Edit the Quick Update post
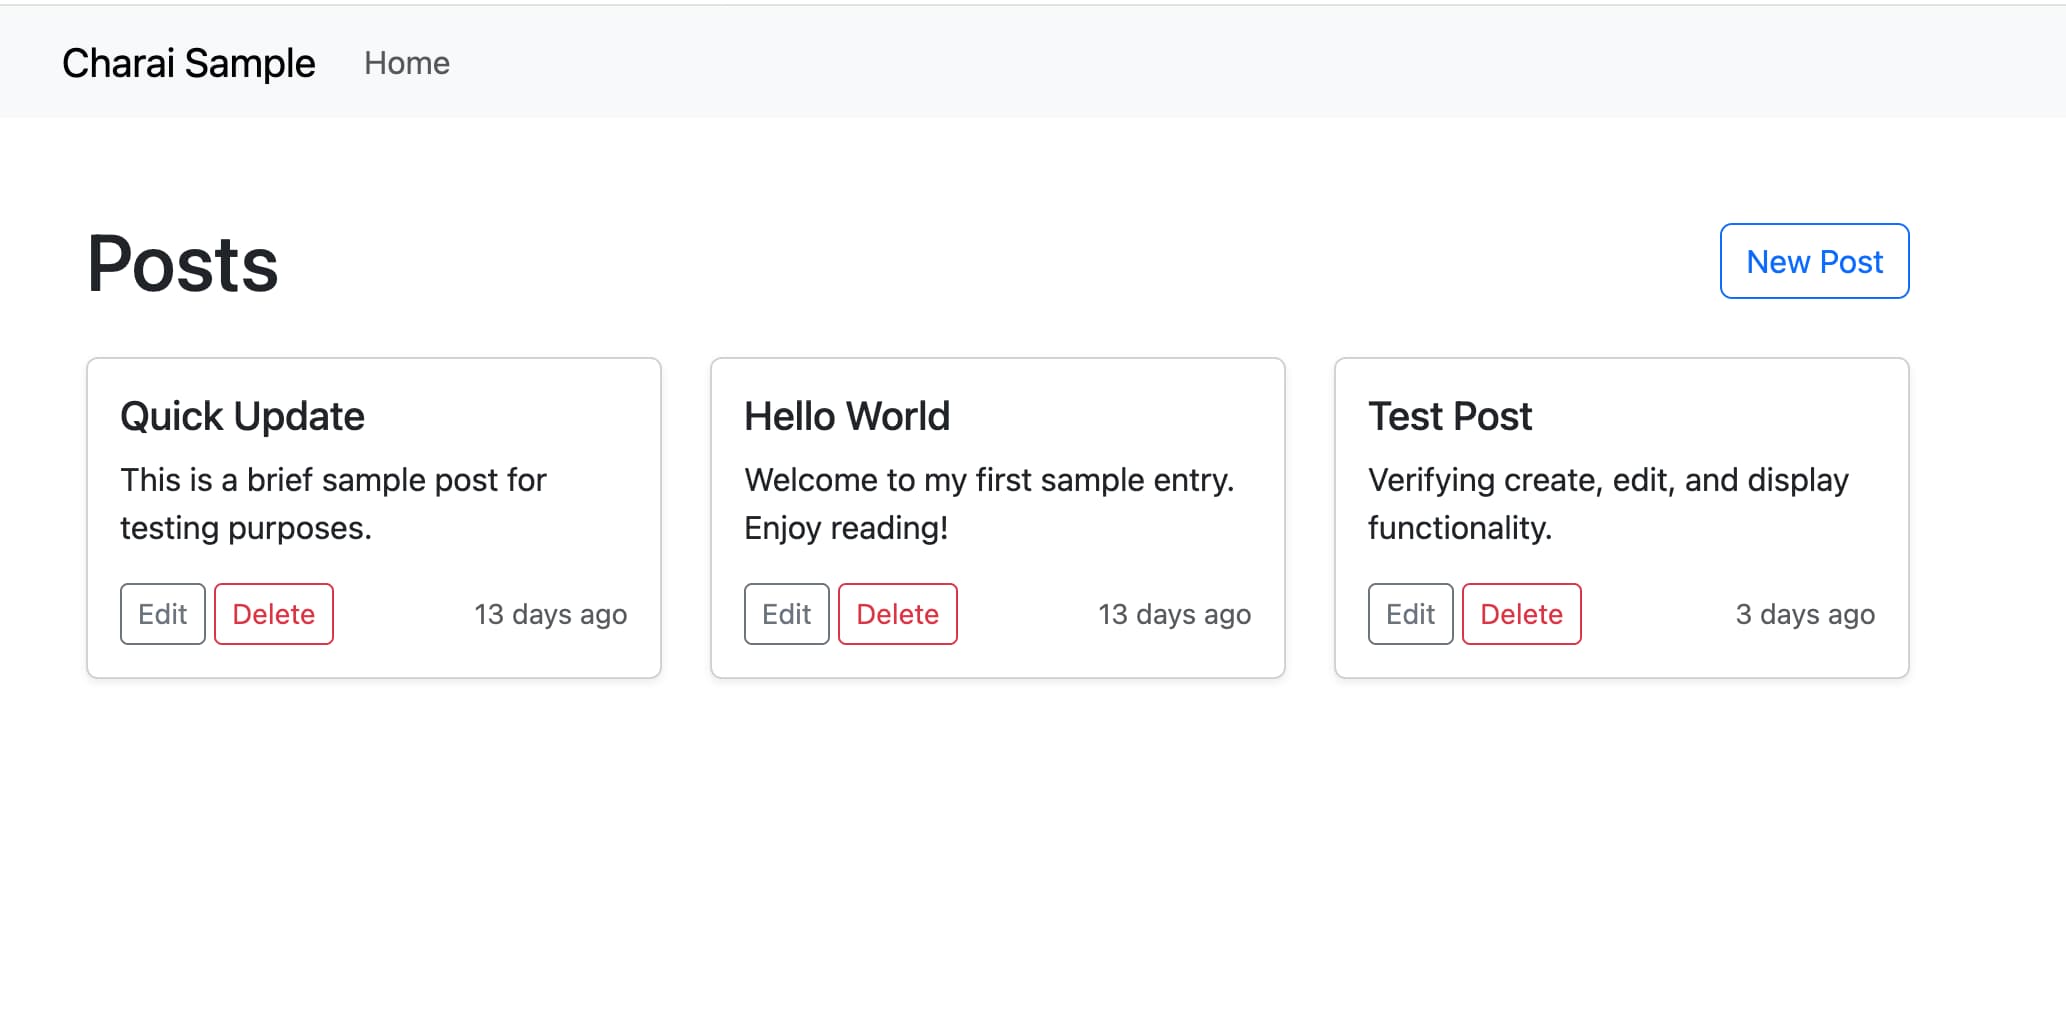The width and height of the screenshot is (2066, 1016). click(x=163, y=614)
